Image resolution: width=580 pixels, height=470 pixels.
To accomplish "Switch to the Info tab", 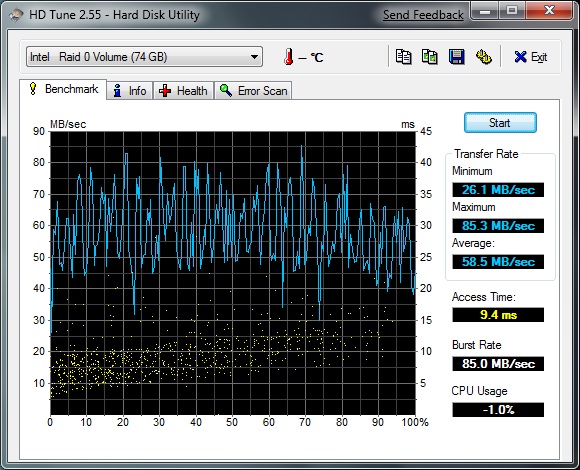I will pyautogui.click(x=130, y=91).
